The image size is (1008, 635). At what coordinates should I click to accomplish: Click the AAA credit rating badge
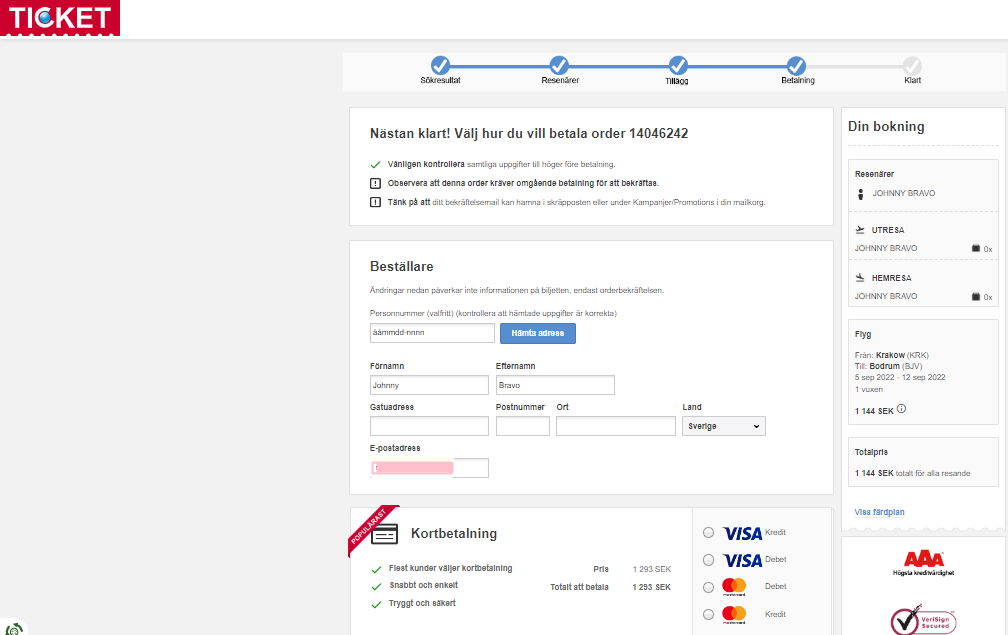tap(924, 563)
